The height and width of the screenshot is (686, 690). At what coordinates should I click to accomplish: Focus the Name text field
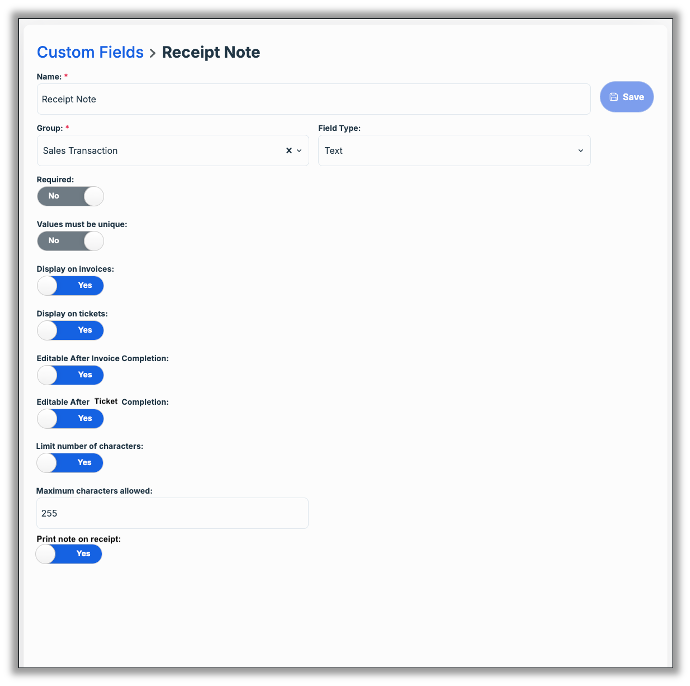(313, 99)
